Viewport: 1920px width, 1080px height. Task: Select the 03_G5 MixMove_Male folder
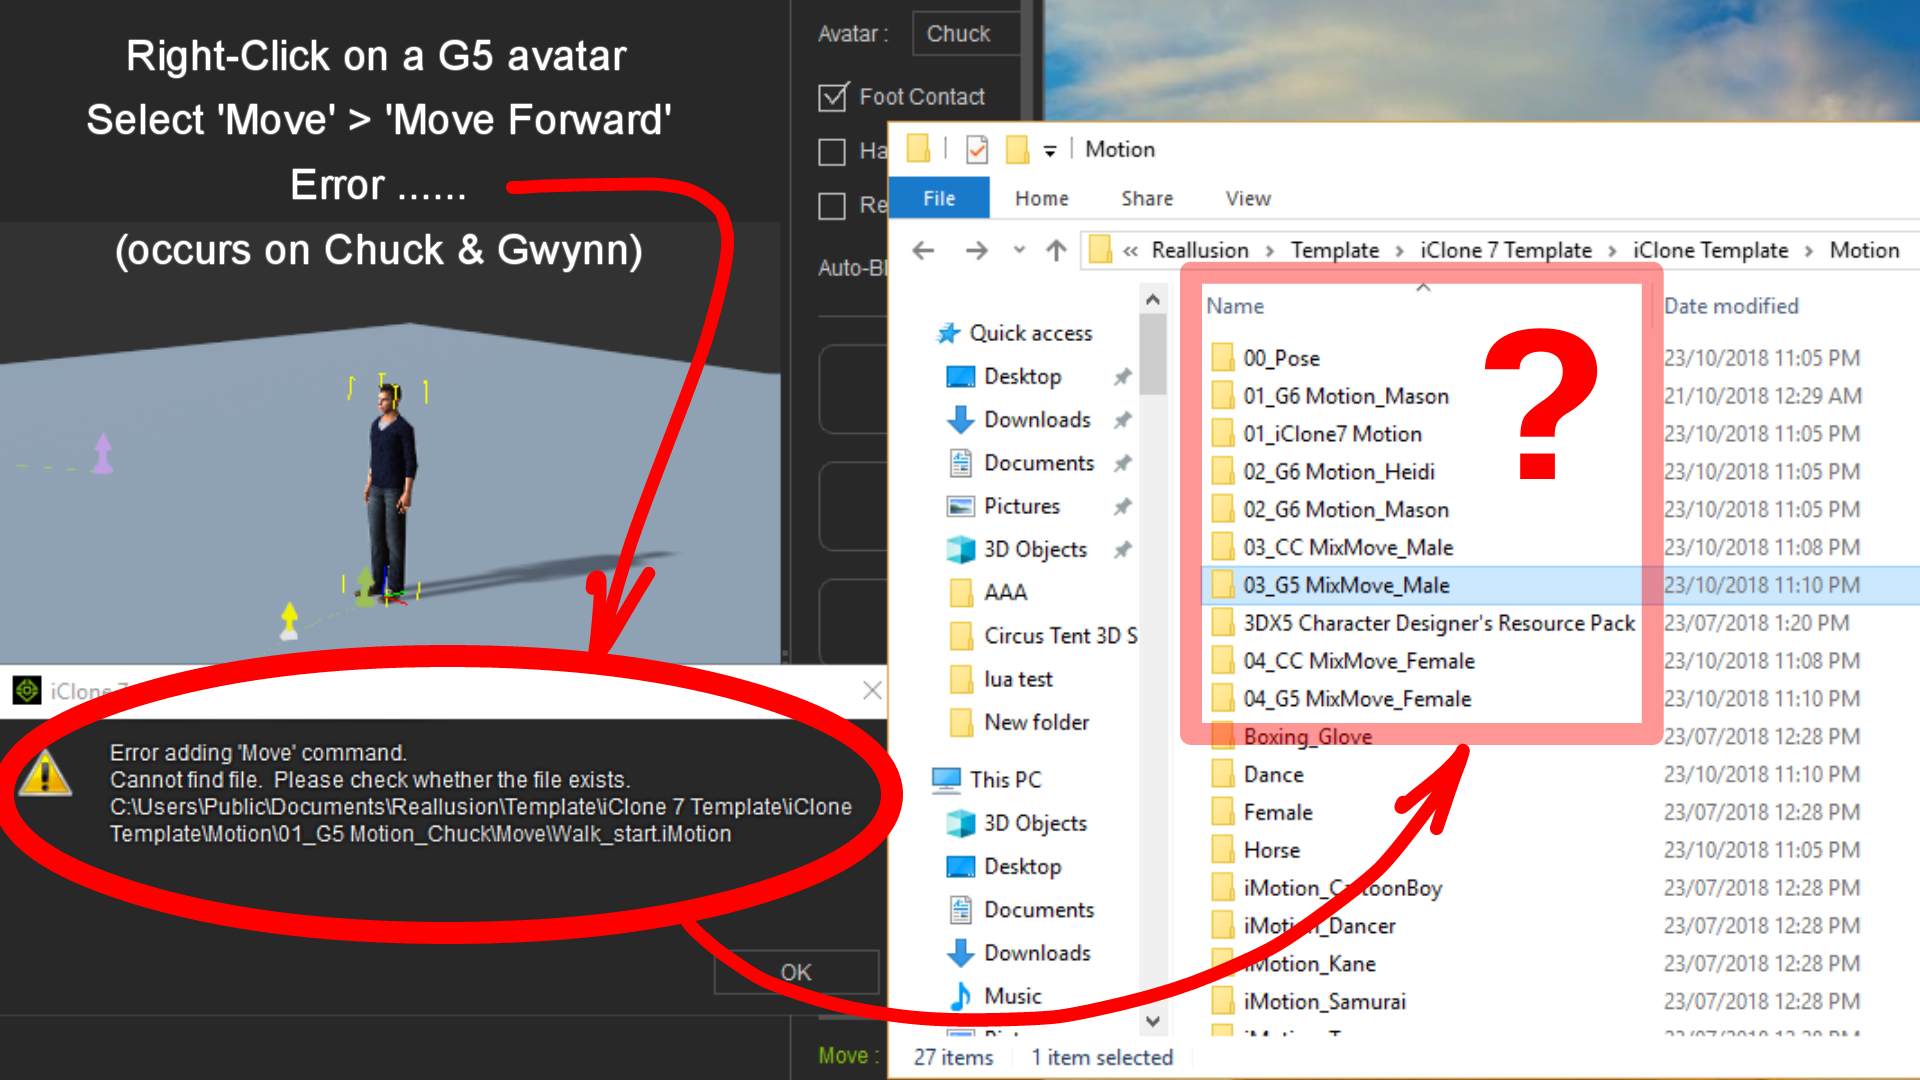(x=1346, y=585)
